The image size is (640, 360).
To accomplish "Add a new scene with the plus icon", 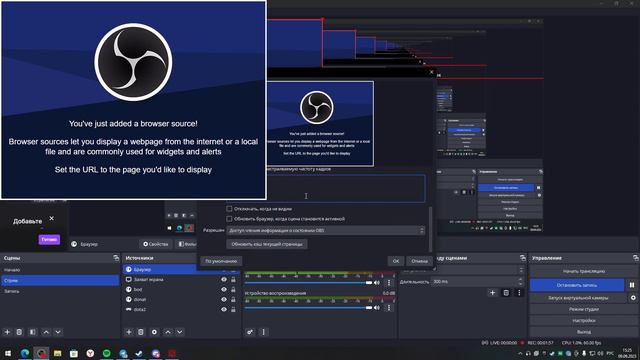I will pos(7,332).
